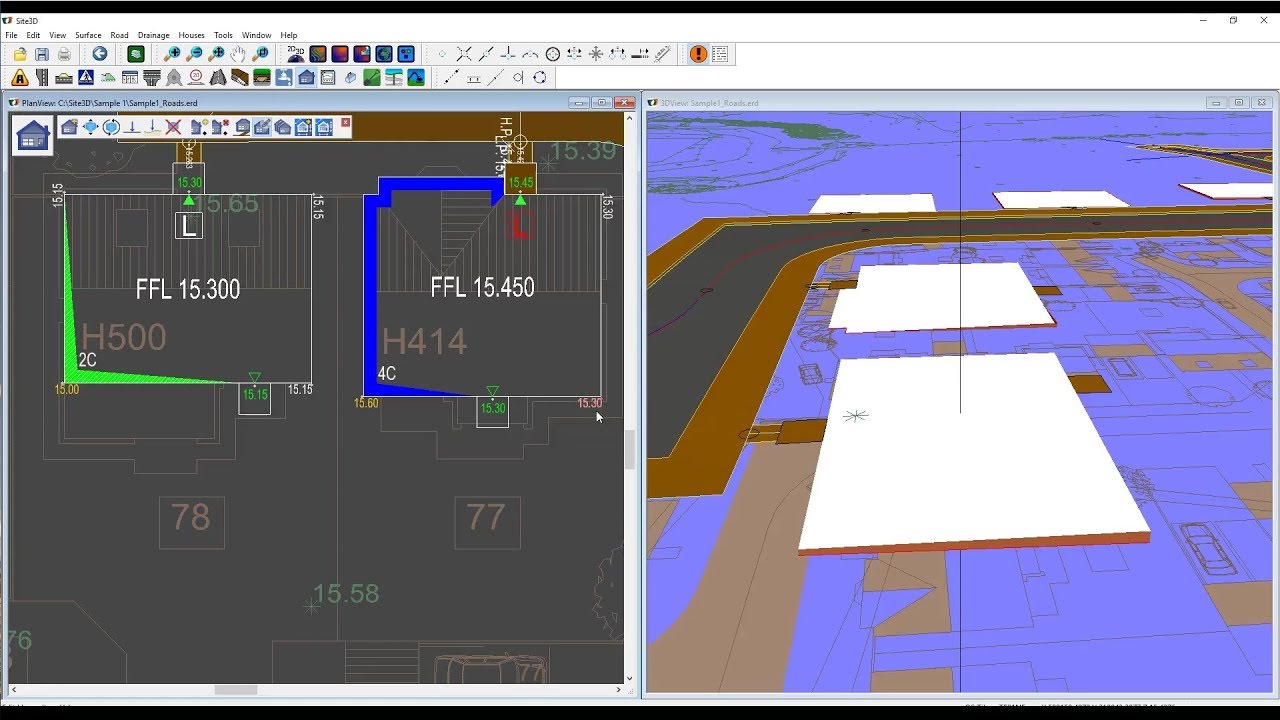Click the rotate house icon
The width and height of the screenshot is (1280, 720).
point(111,127)
